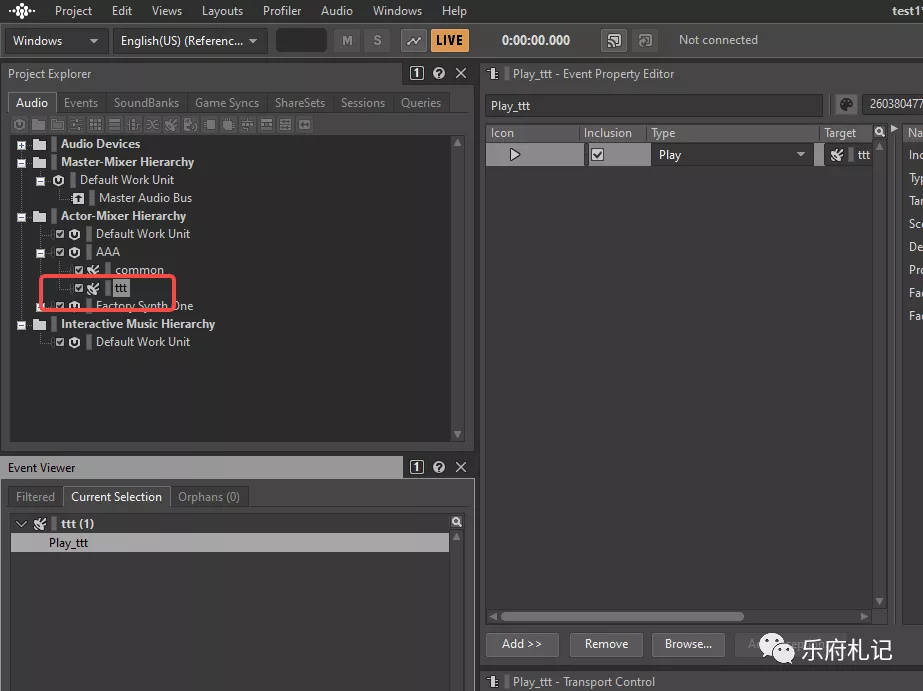Open the Event Viewer help icon
Image resolution: width=923 pixels, height=691 pixels.
point(439,467)
